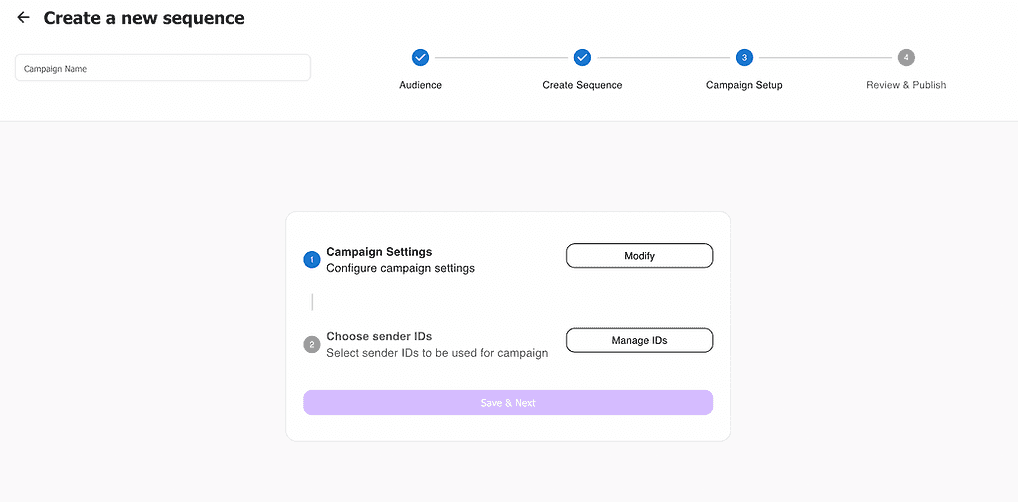Open the Create Sequence step label

click(x=582, y=85)
